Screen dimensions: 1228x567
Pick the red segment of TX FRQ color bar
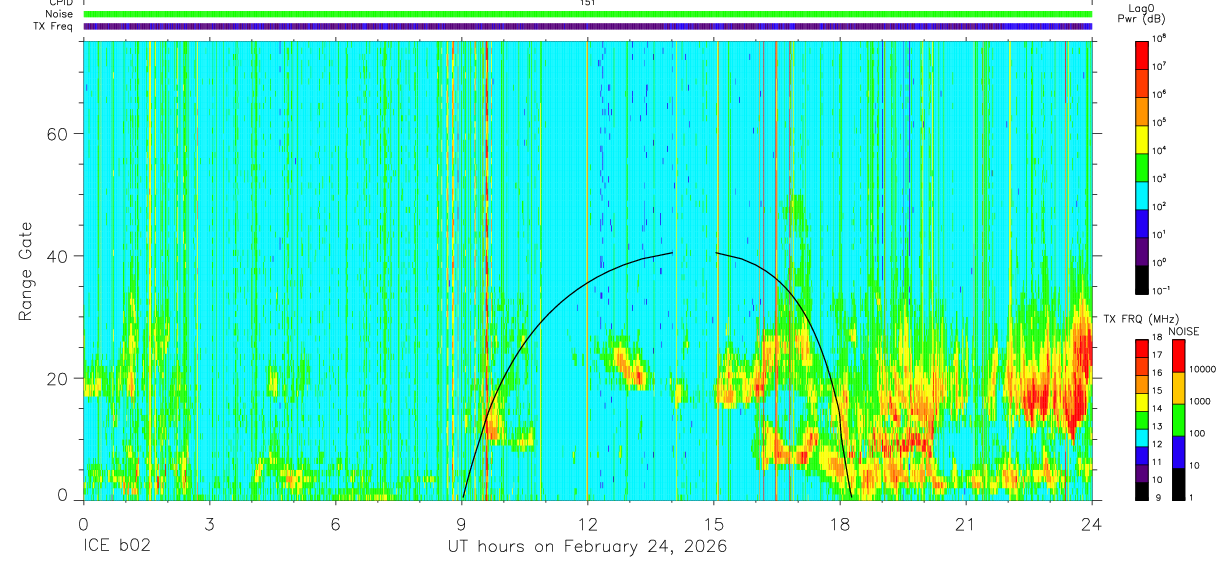(x=1141, y=348)
